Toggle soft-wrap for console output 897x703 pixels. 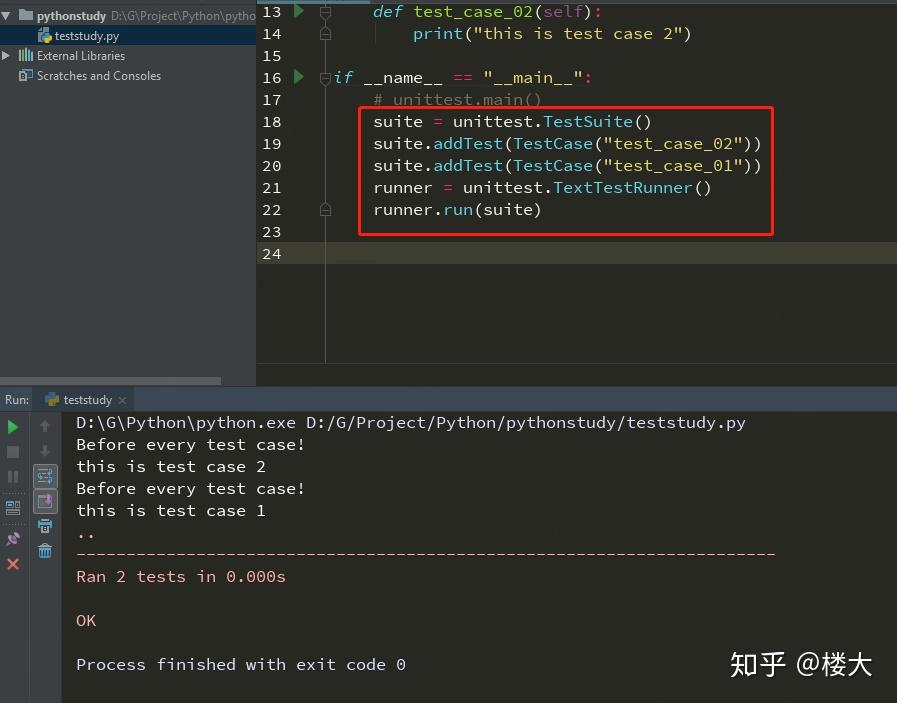[45, 476]
